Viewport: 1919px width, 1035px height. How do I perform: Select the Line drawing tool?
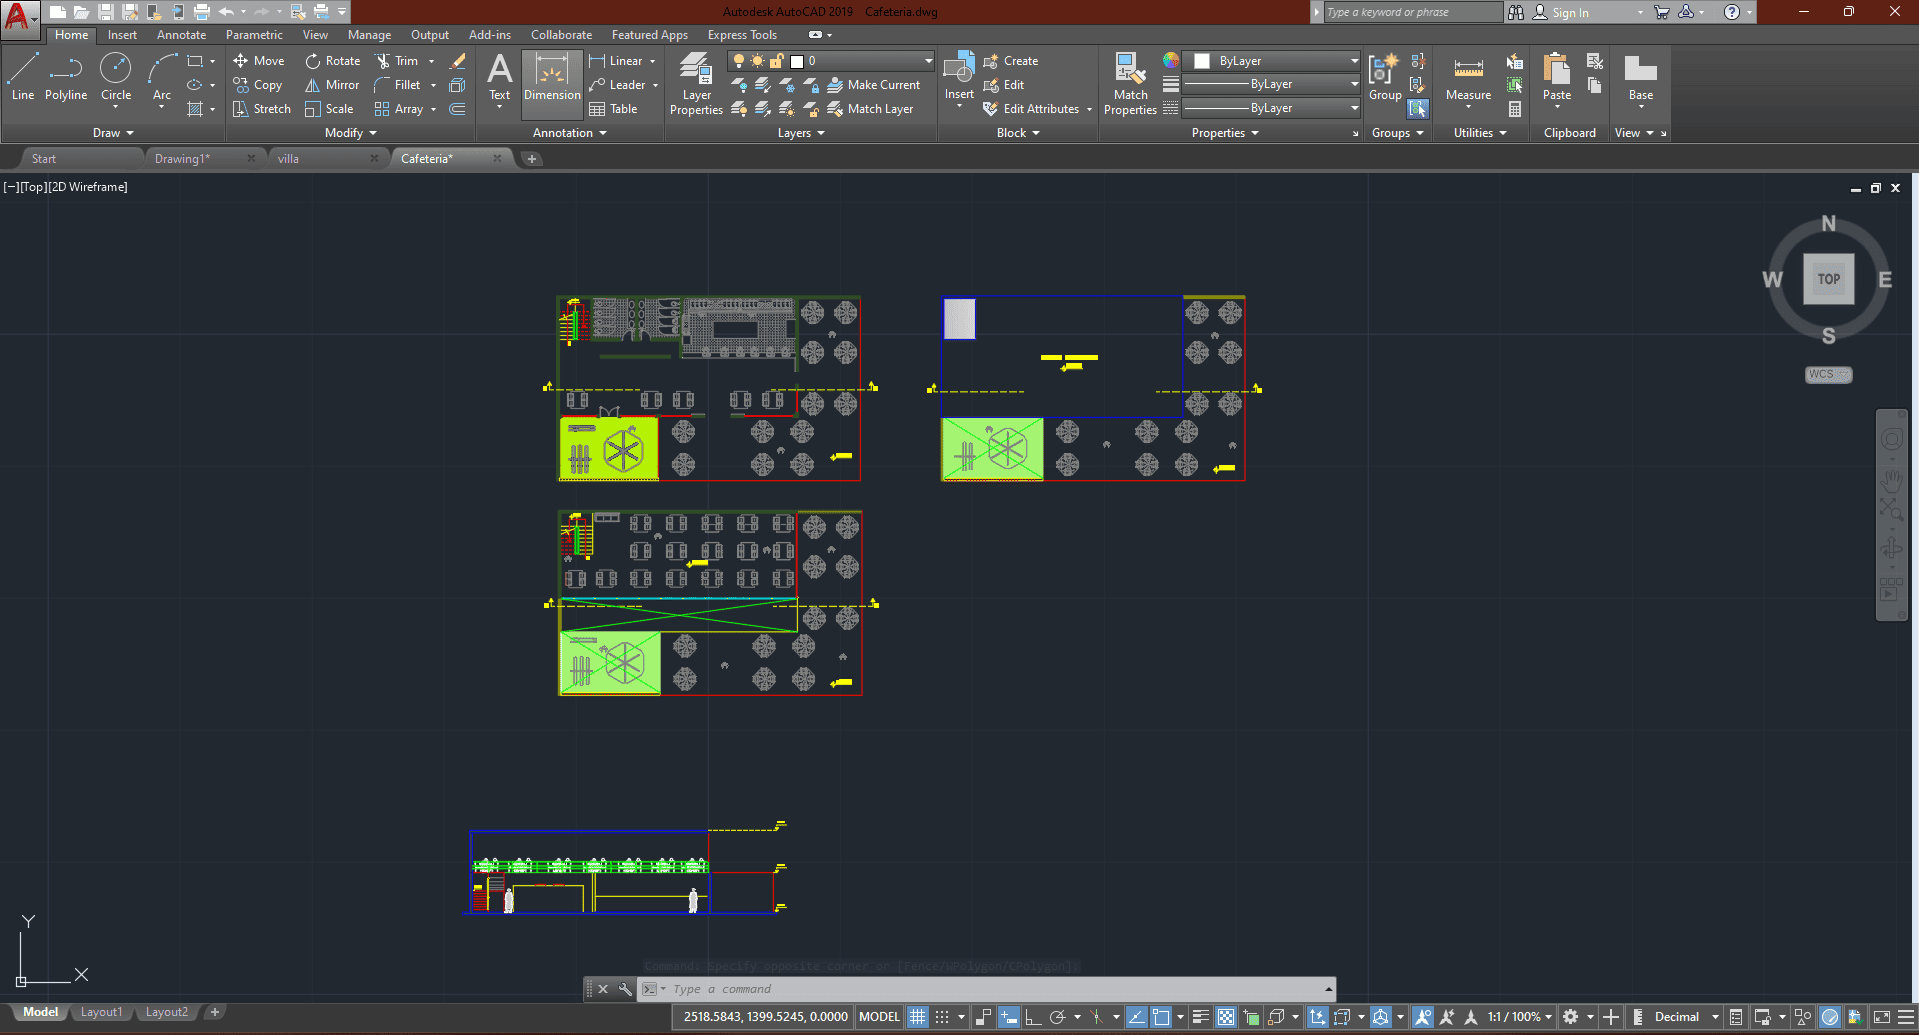click(22, 77)
